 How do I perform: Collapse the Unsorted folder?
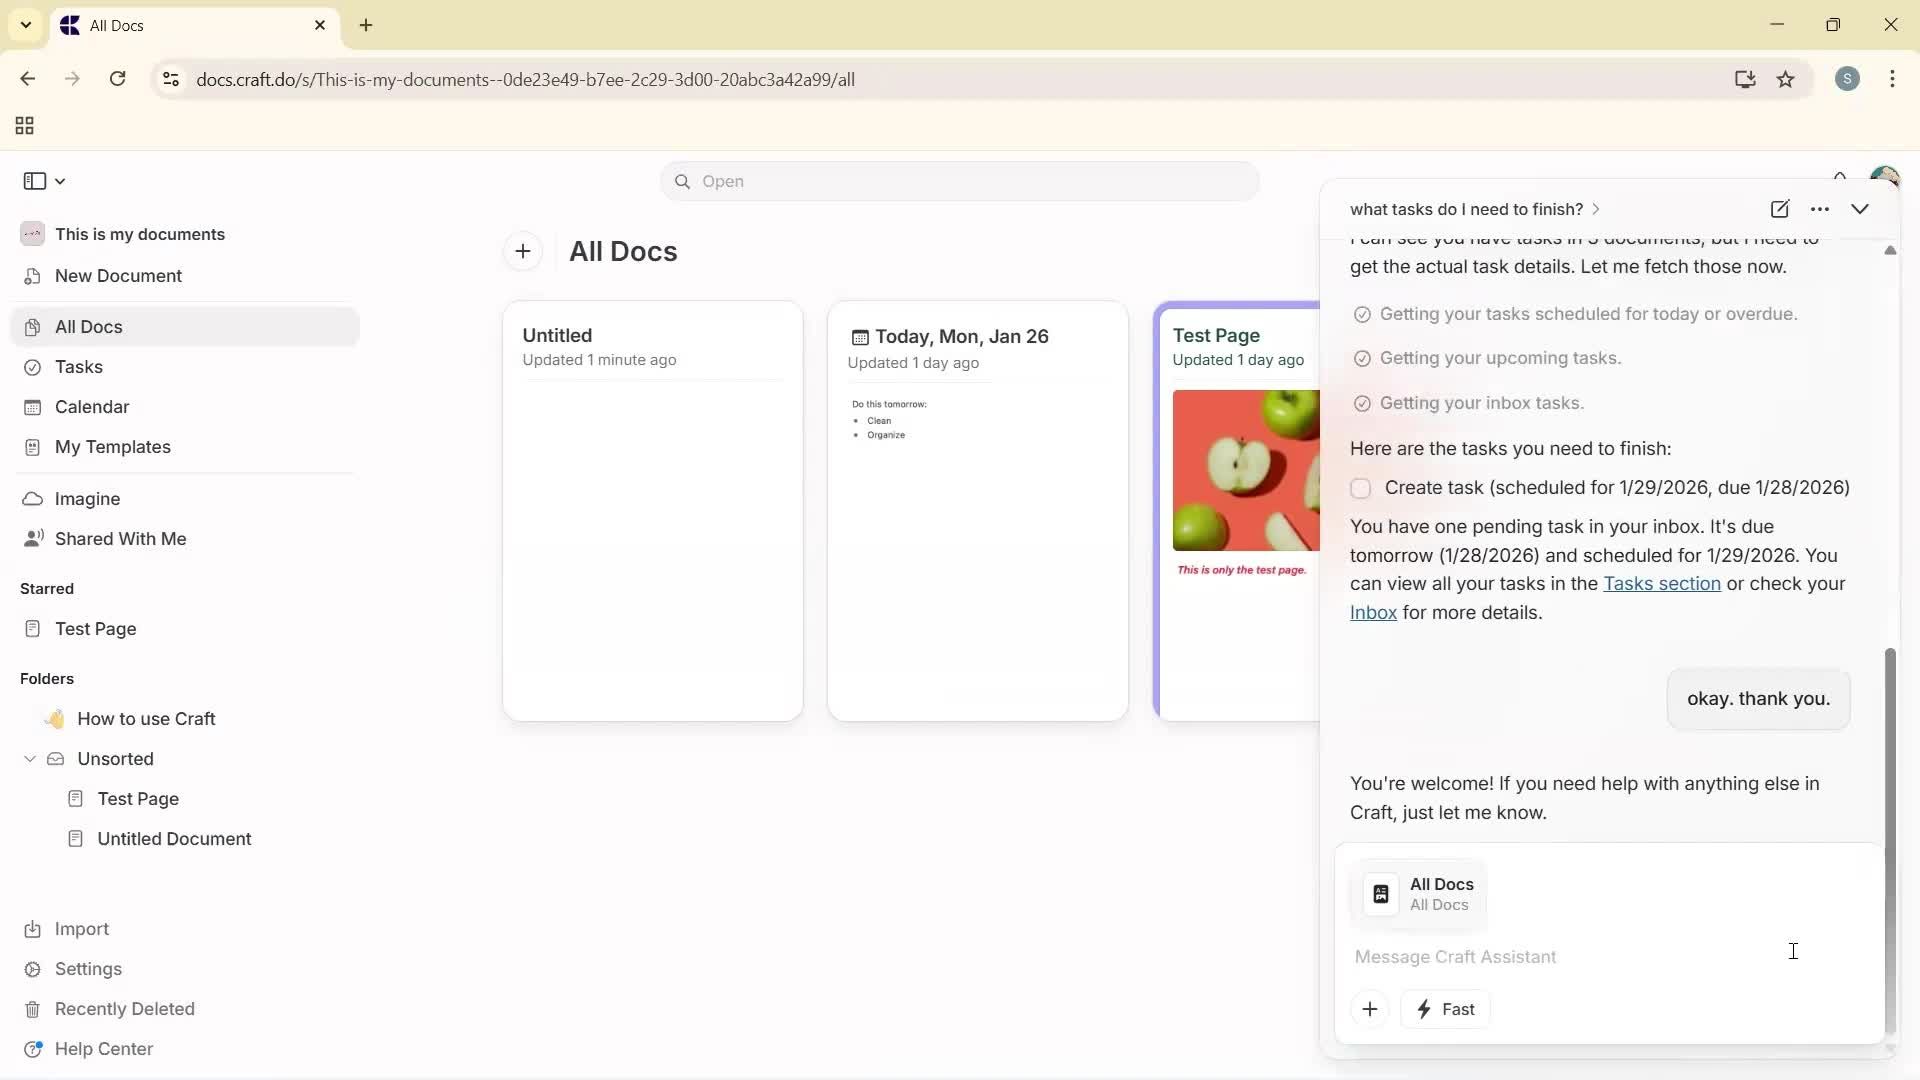pos(29,759)
